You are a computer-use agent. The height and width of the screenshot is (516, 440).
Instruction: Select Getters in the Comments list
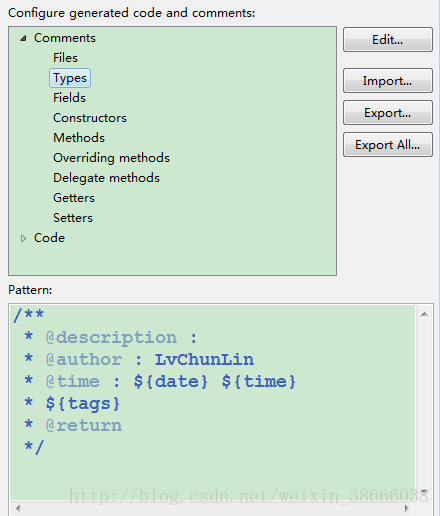(x=74, y=198)
